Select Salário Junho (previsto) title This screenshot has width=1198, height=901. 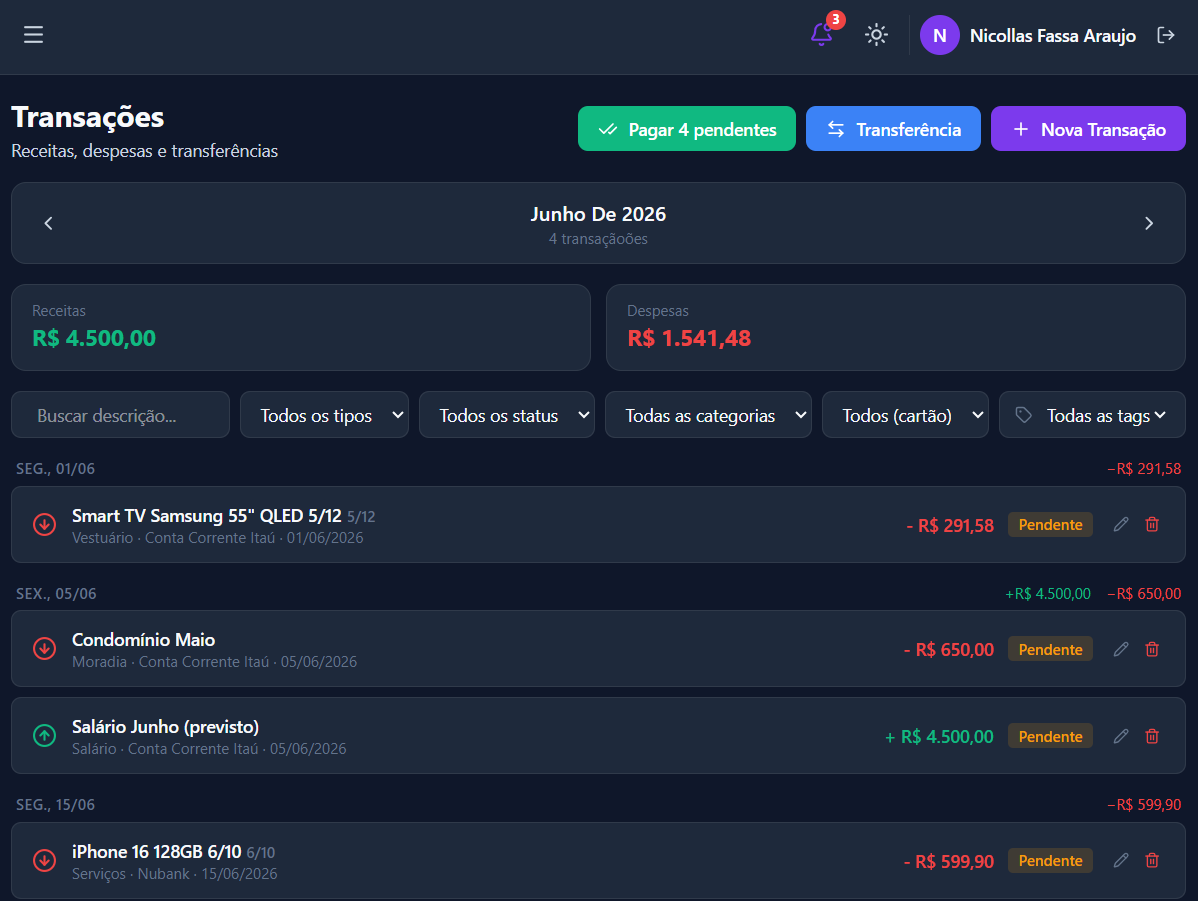(165, 727)
